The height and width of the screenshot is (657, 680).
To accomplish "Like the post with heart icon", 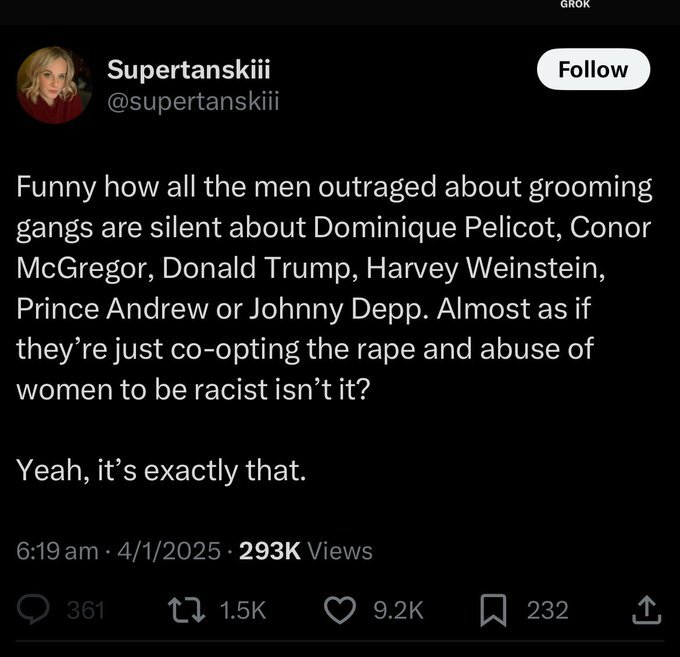I will click(x=340, y=610).
